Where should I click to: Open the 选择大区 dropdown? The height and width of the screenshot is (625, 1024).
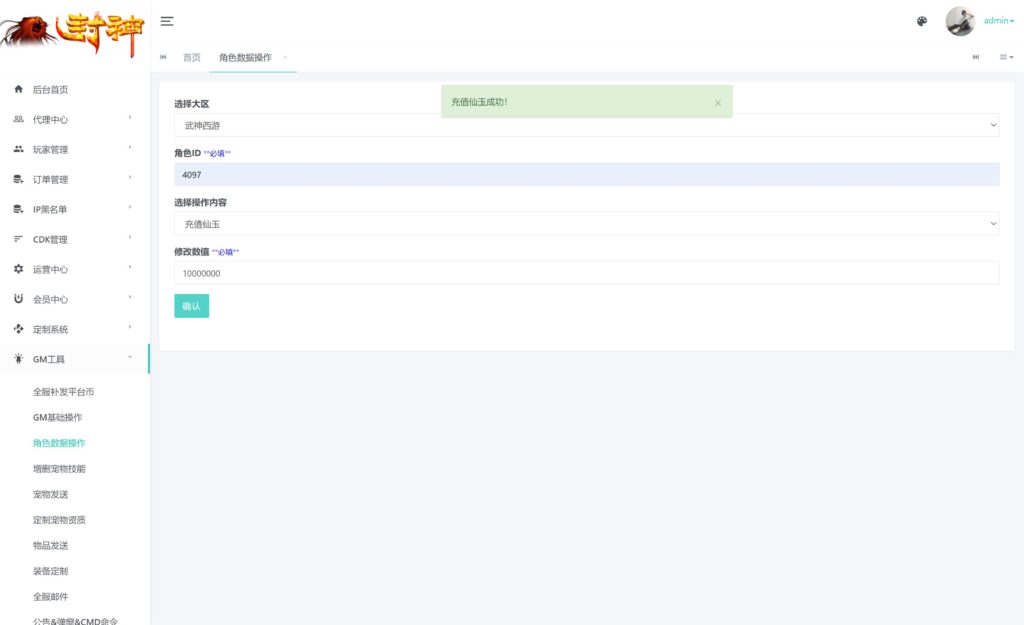tap(586, 125)
